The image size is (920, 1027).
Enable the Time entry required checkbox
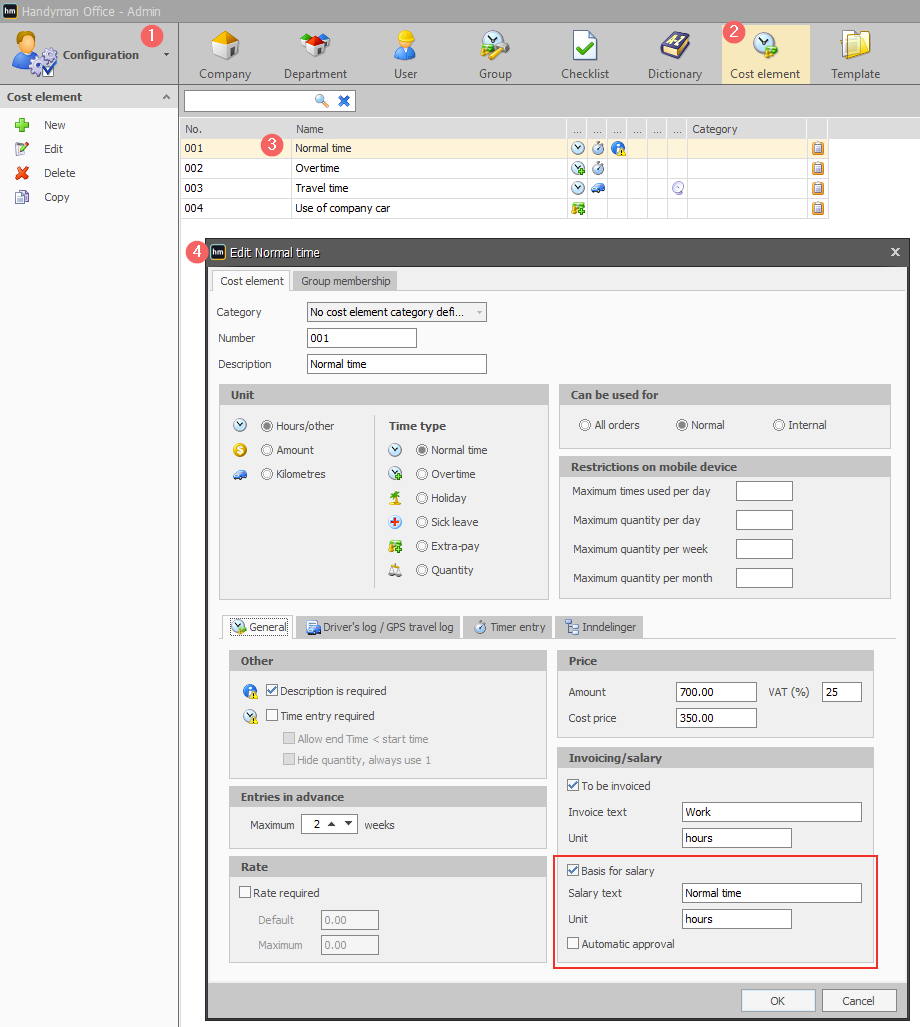pos(272,715)
